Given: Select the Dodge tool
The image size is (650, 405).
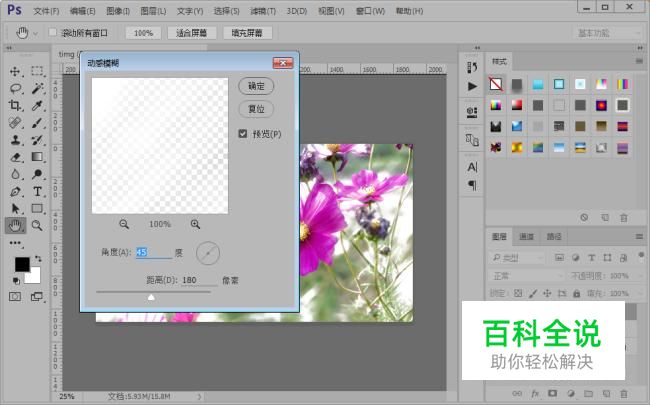Looking at the screenshot, I should [x=37, y=174].
